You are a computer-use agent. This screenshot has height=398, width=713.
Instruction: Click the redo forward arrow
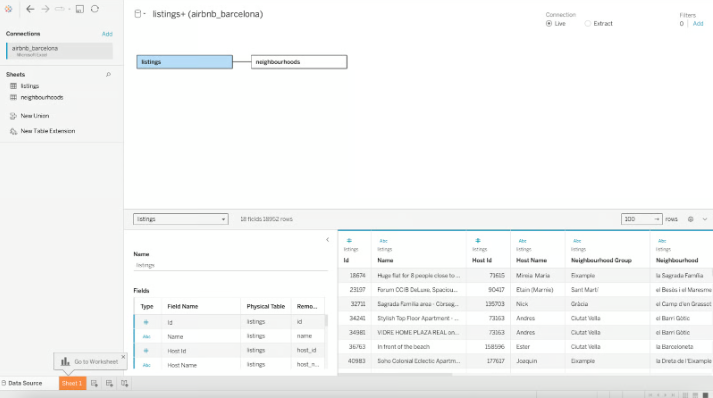45,9
